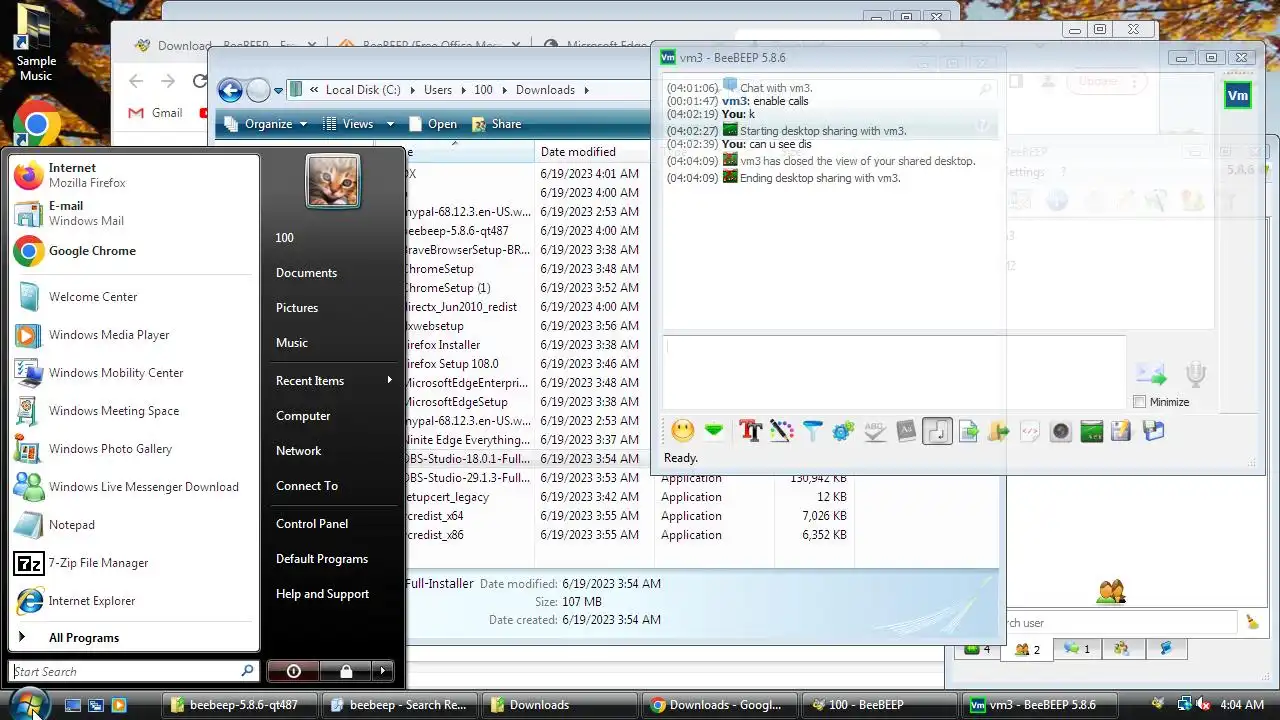Toggle the return-key-to-send button
This screenshot has height=720, width=1280.
[x=937, y=431]
